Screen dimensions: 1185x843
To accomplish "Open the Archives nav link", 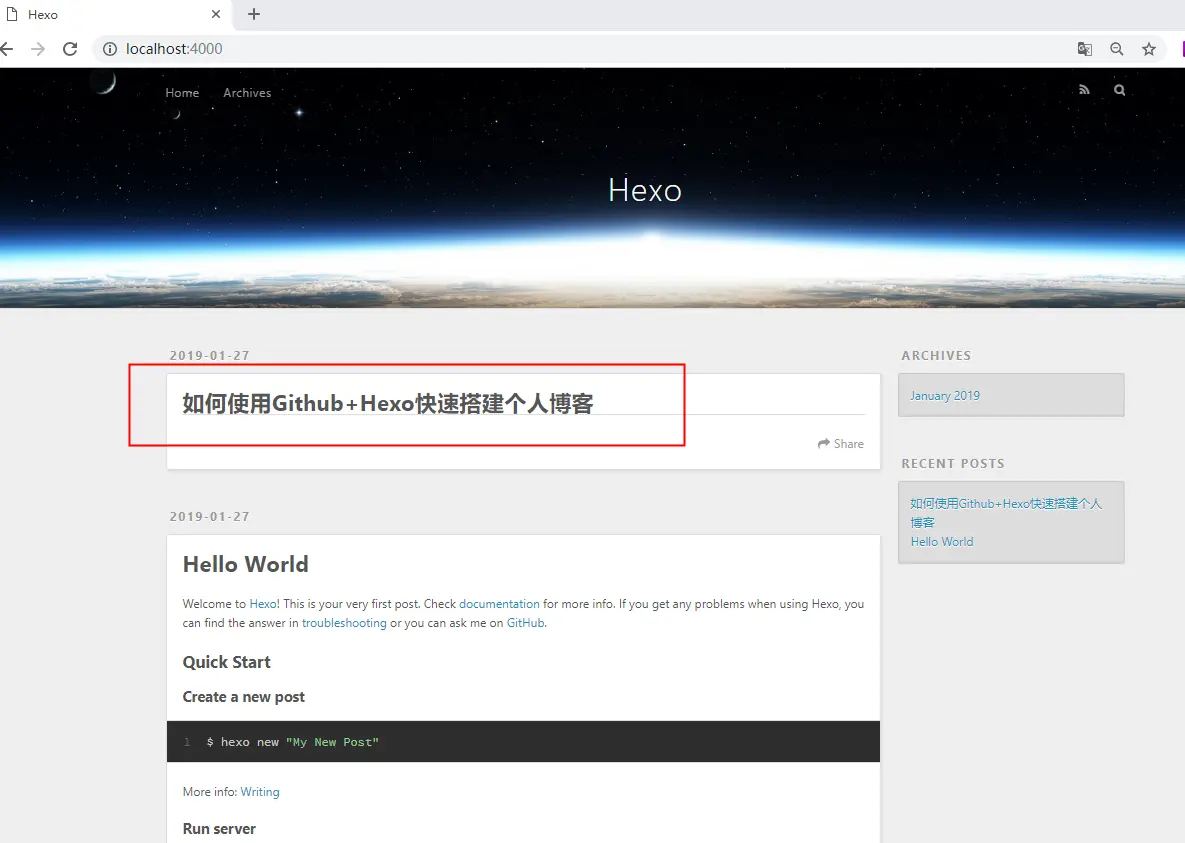I will pyautogui.click(x=247, y=92).
